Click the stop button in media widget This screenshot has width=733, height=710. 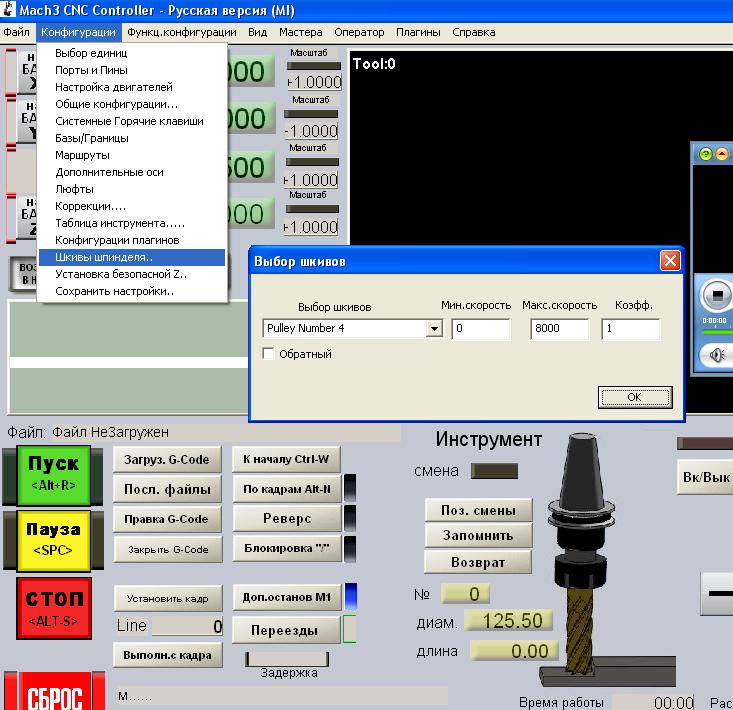coord(716,297)
